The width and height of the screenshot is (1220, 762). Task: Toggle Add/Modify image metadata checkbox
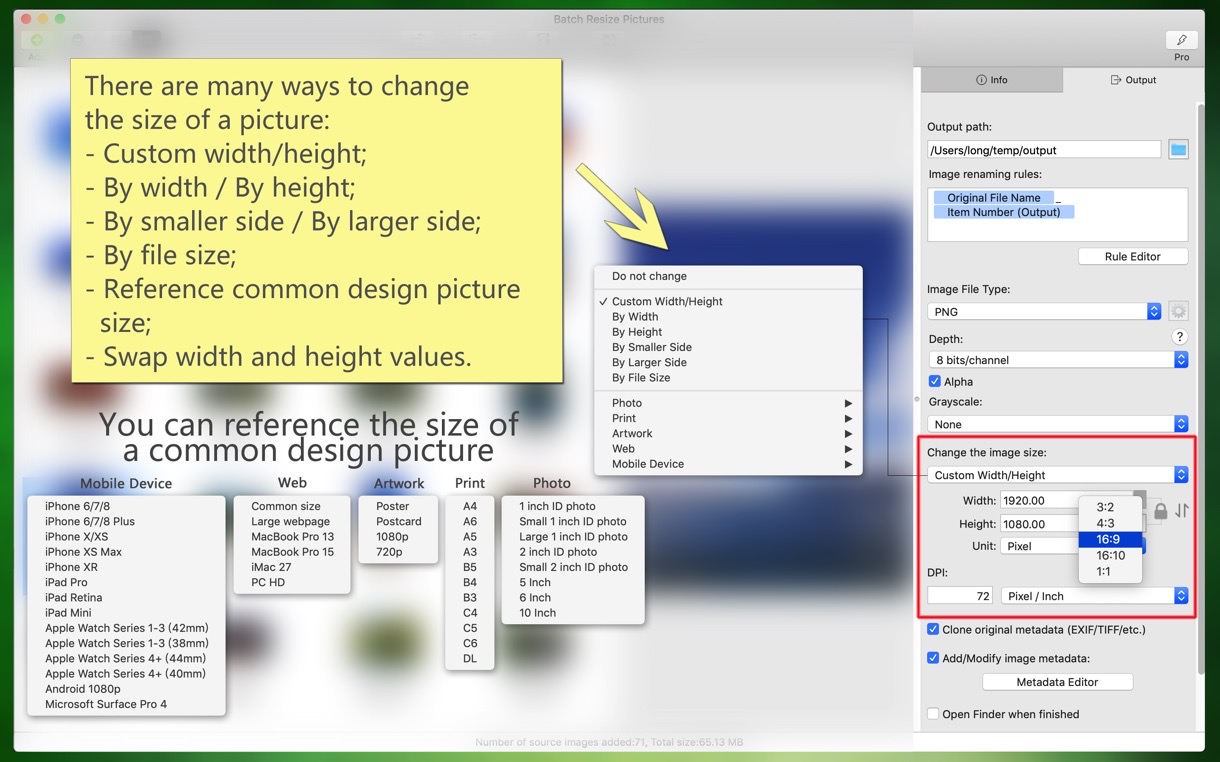[933, 658]
